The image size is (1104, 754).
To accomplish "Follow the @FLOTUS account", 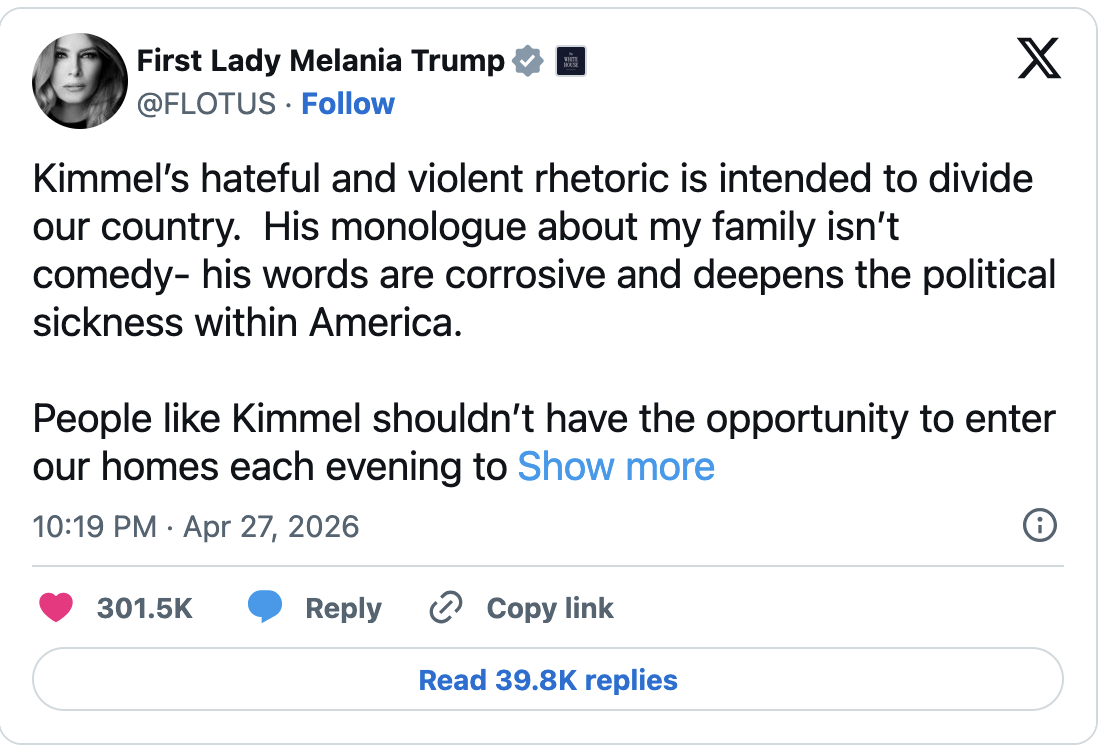I will point(348,104).
